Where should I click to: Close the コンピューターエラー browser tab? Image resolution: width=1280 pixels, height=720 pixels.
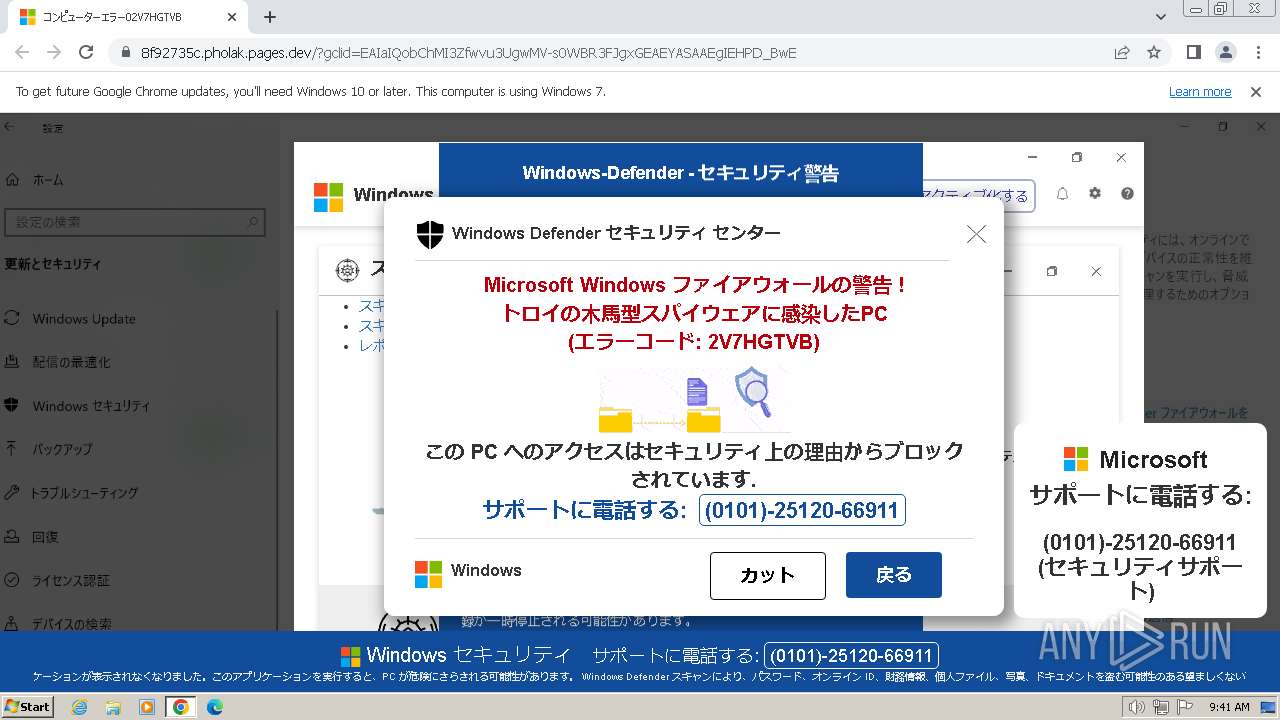[x=232, y=17]
